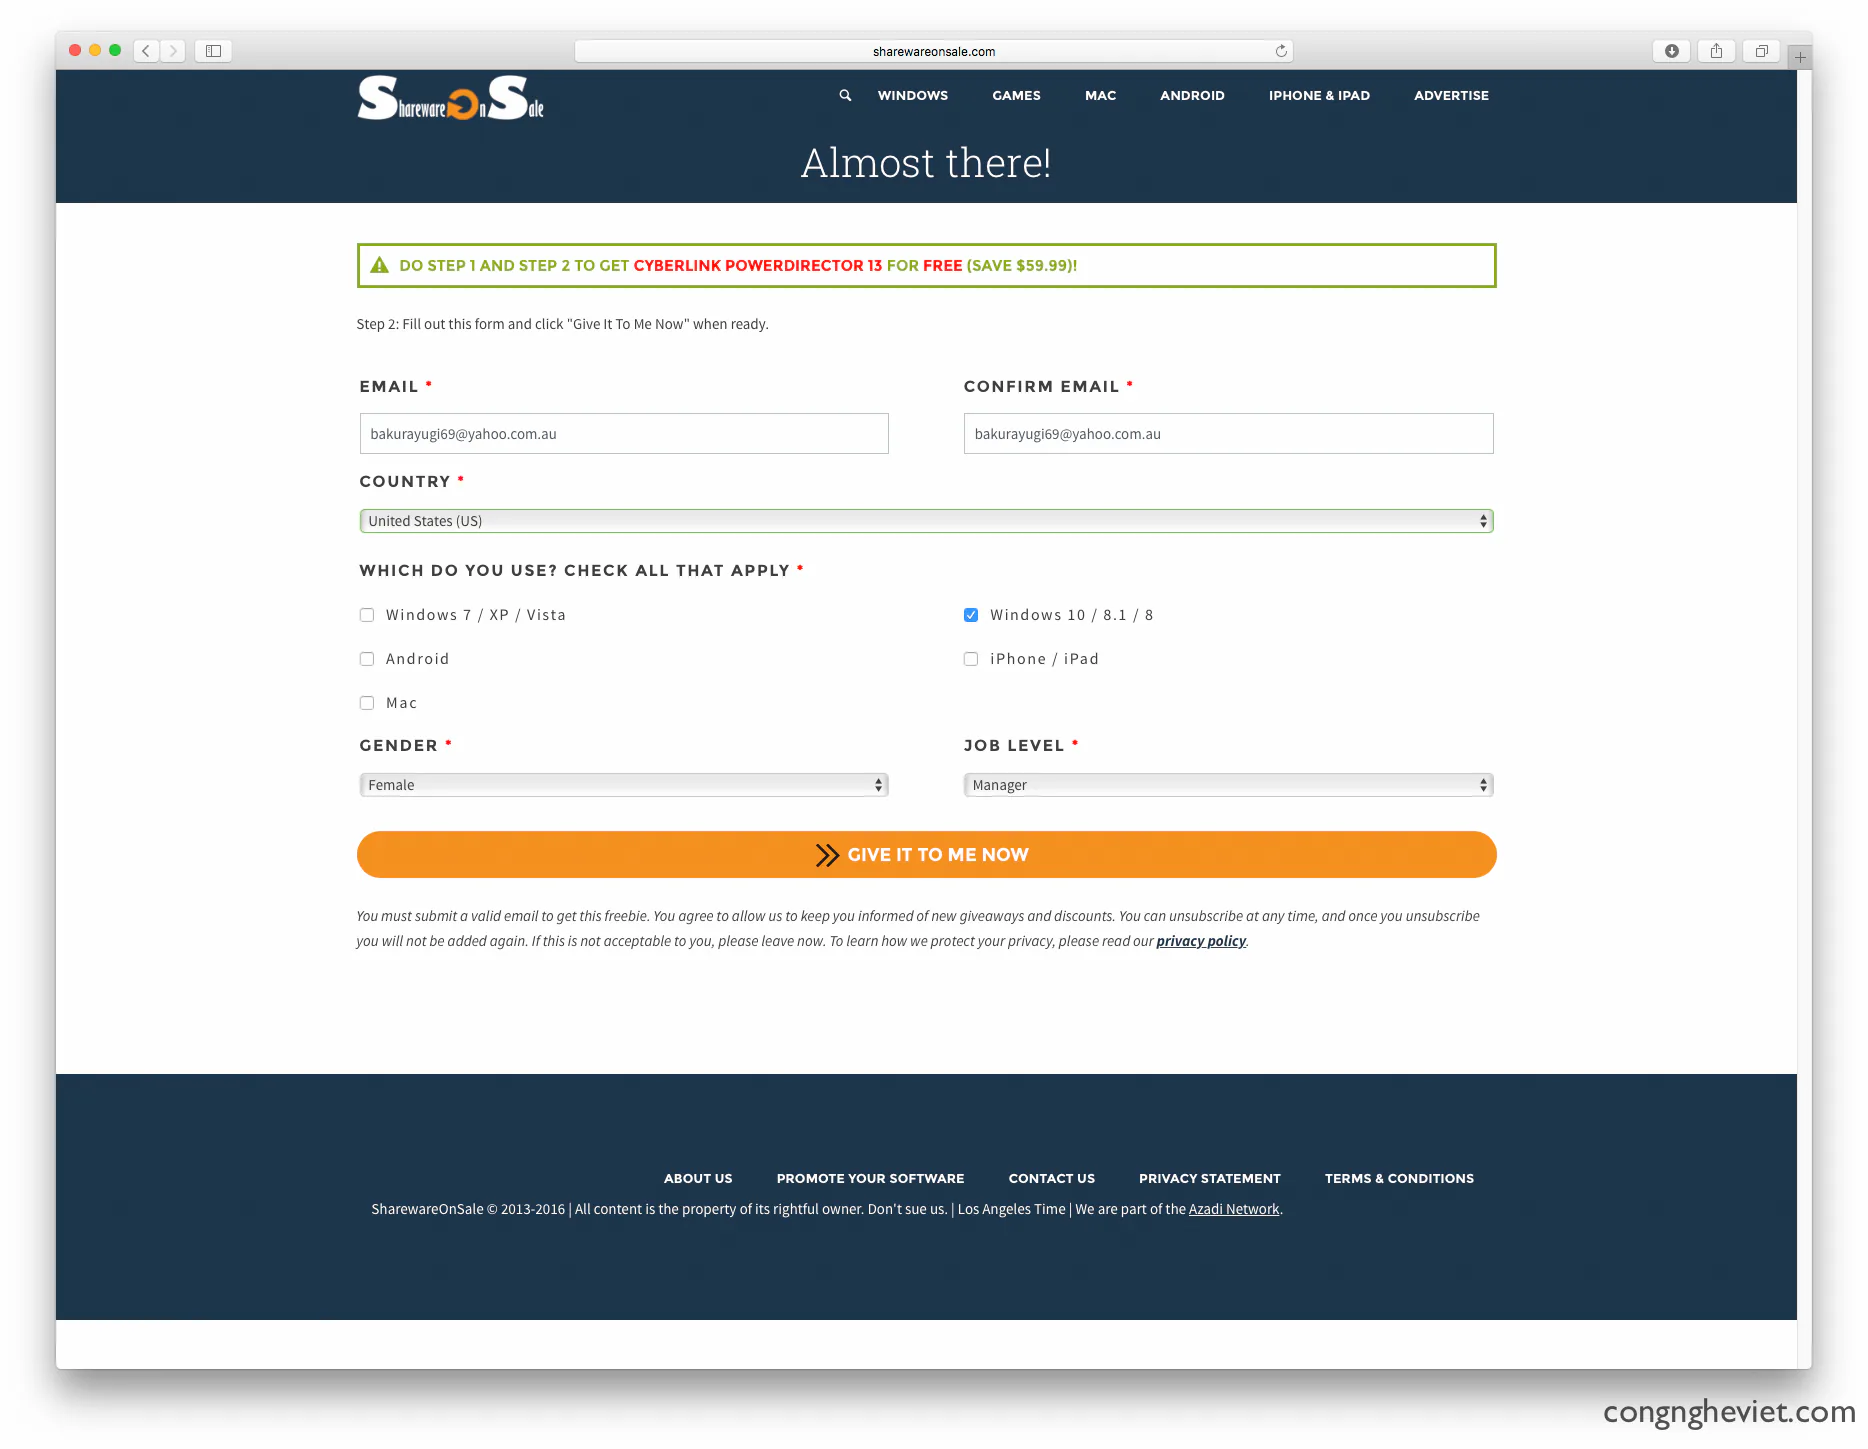Open the Mac menu item in navigation

pyautogui.click(x=1100, y=95)
